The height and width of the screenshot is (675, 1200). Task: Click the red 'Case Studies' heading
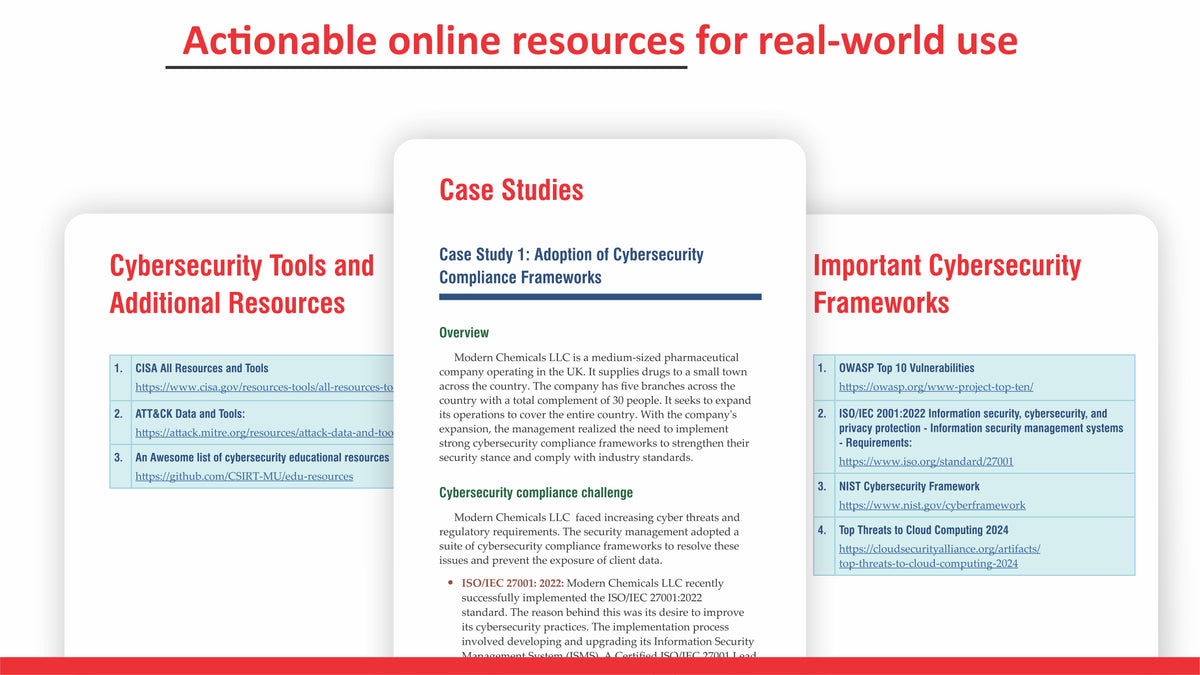pyautogui.click(x=511, y=189)
